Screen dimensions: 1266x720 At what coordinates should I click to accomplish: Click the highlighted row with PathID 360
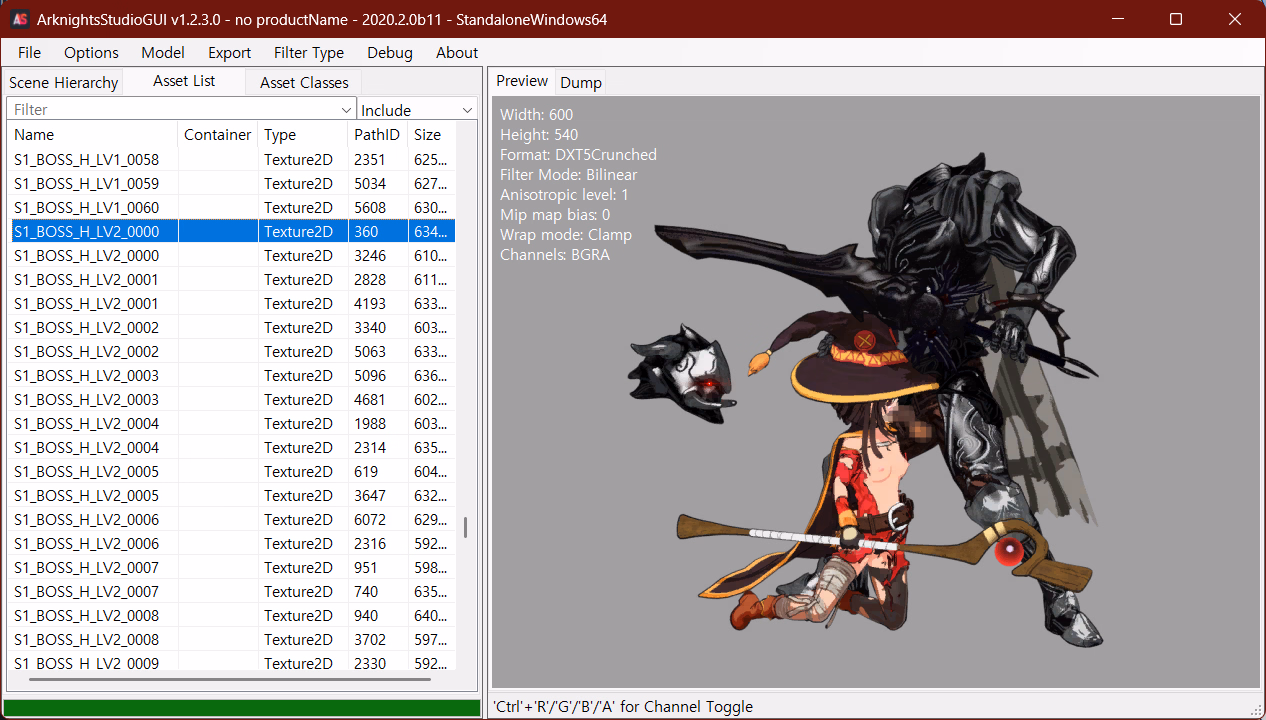(x=233, y=231)
